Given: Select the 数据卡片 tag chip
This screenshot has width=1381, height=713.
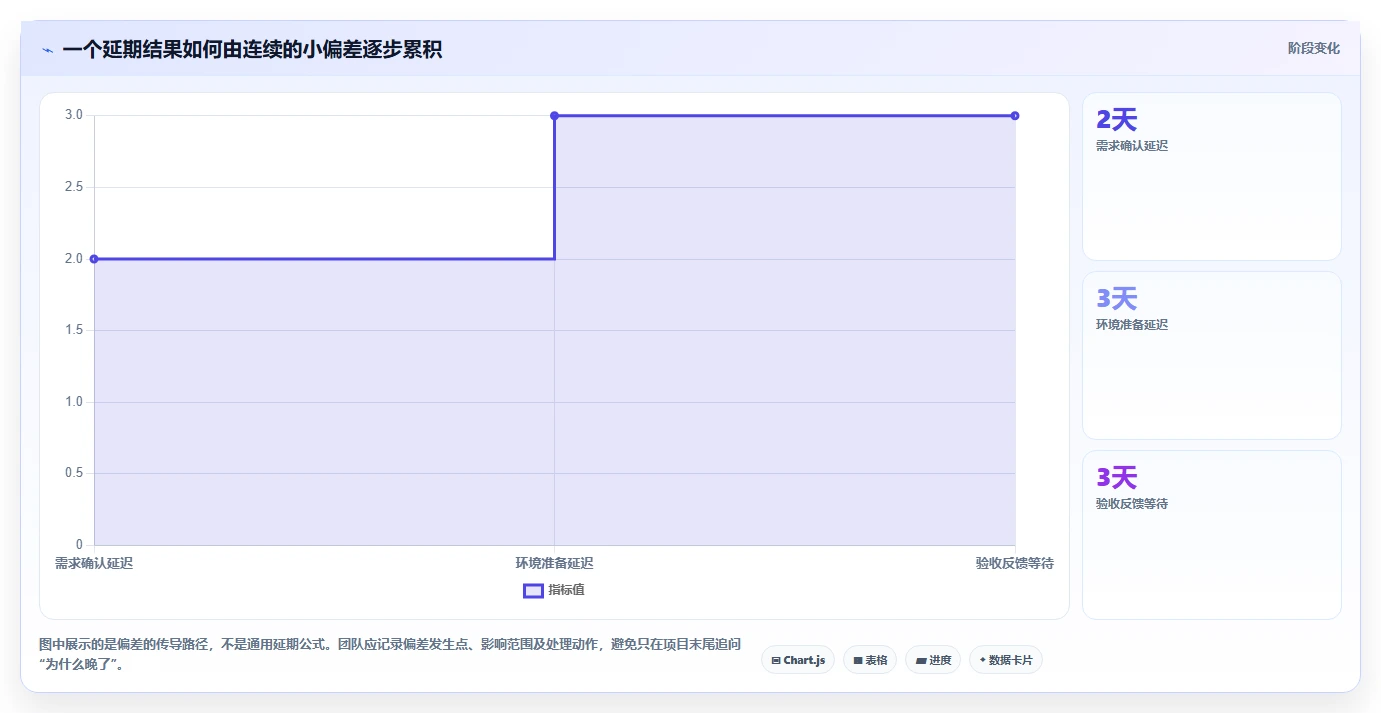Looking at the screenshot, I should tap(1005, 660).
